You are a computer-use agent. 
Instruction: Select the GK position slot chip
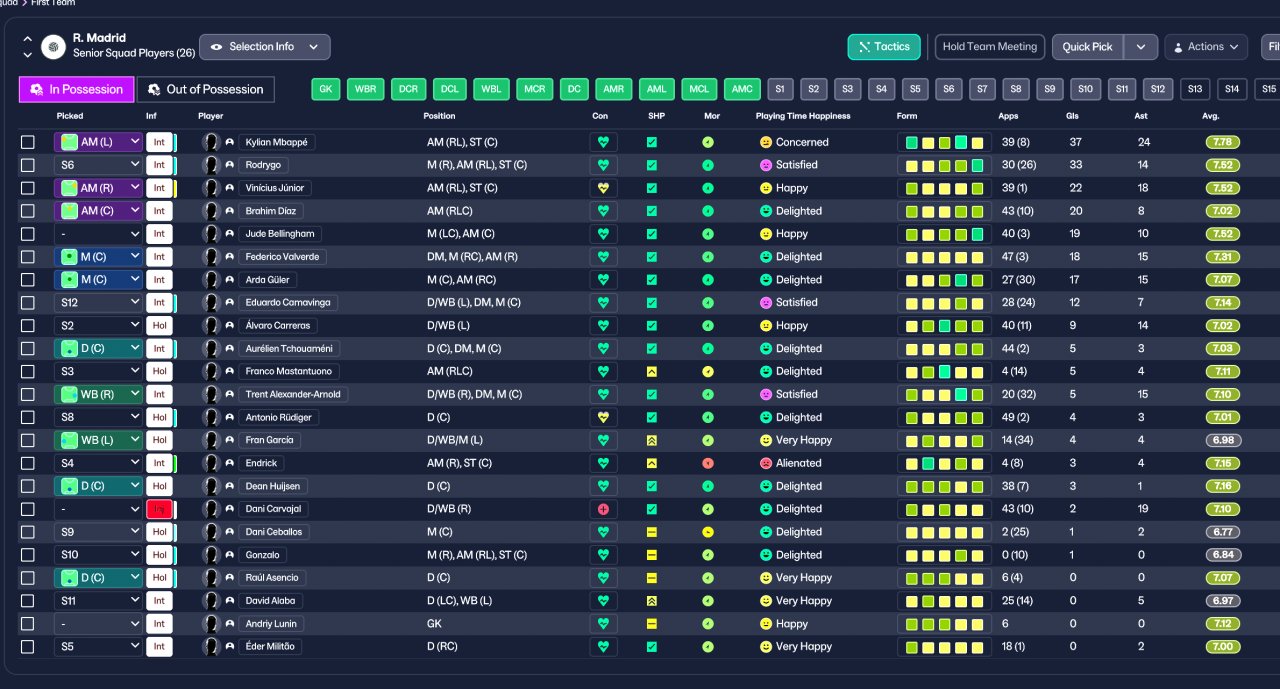[326, 89]
